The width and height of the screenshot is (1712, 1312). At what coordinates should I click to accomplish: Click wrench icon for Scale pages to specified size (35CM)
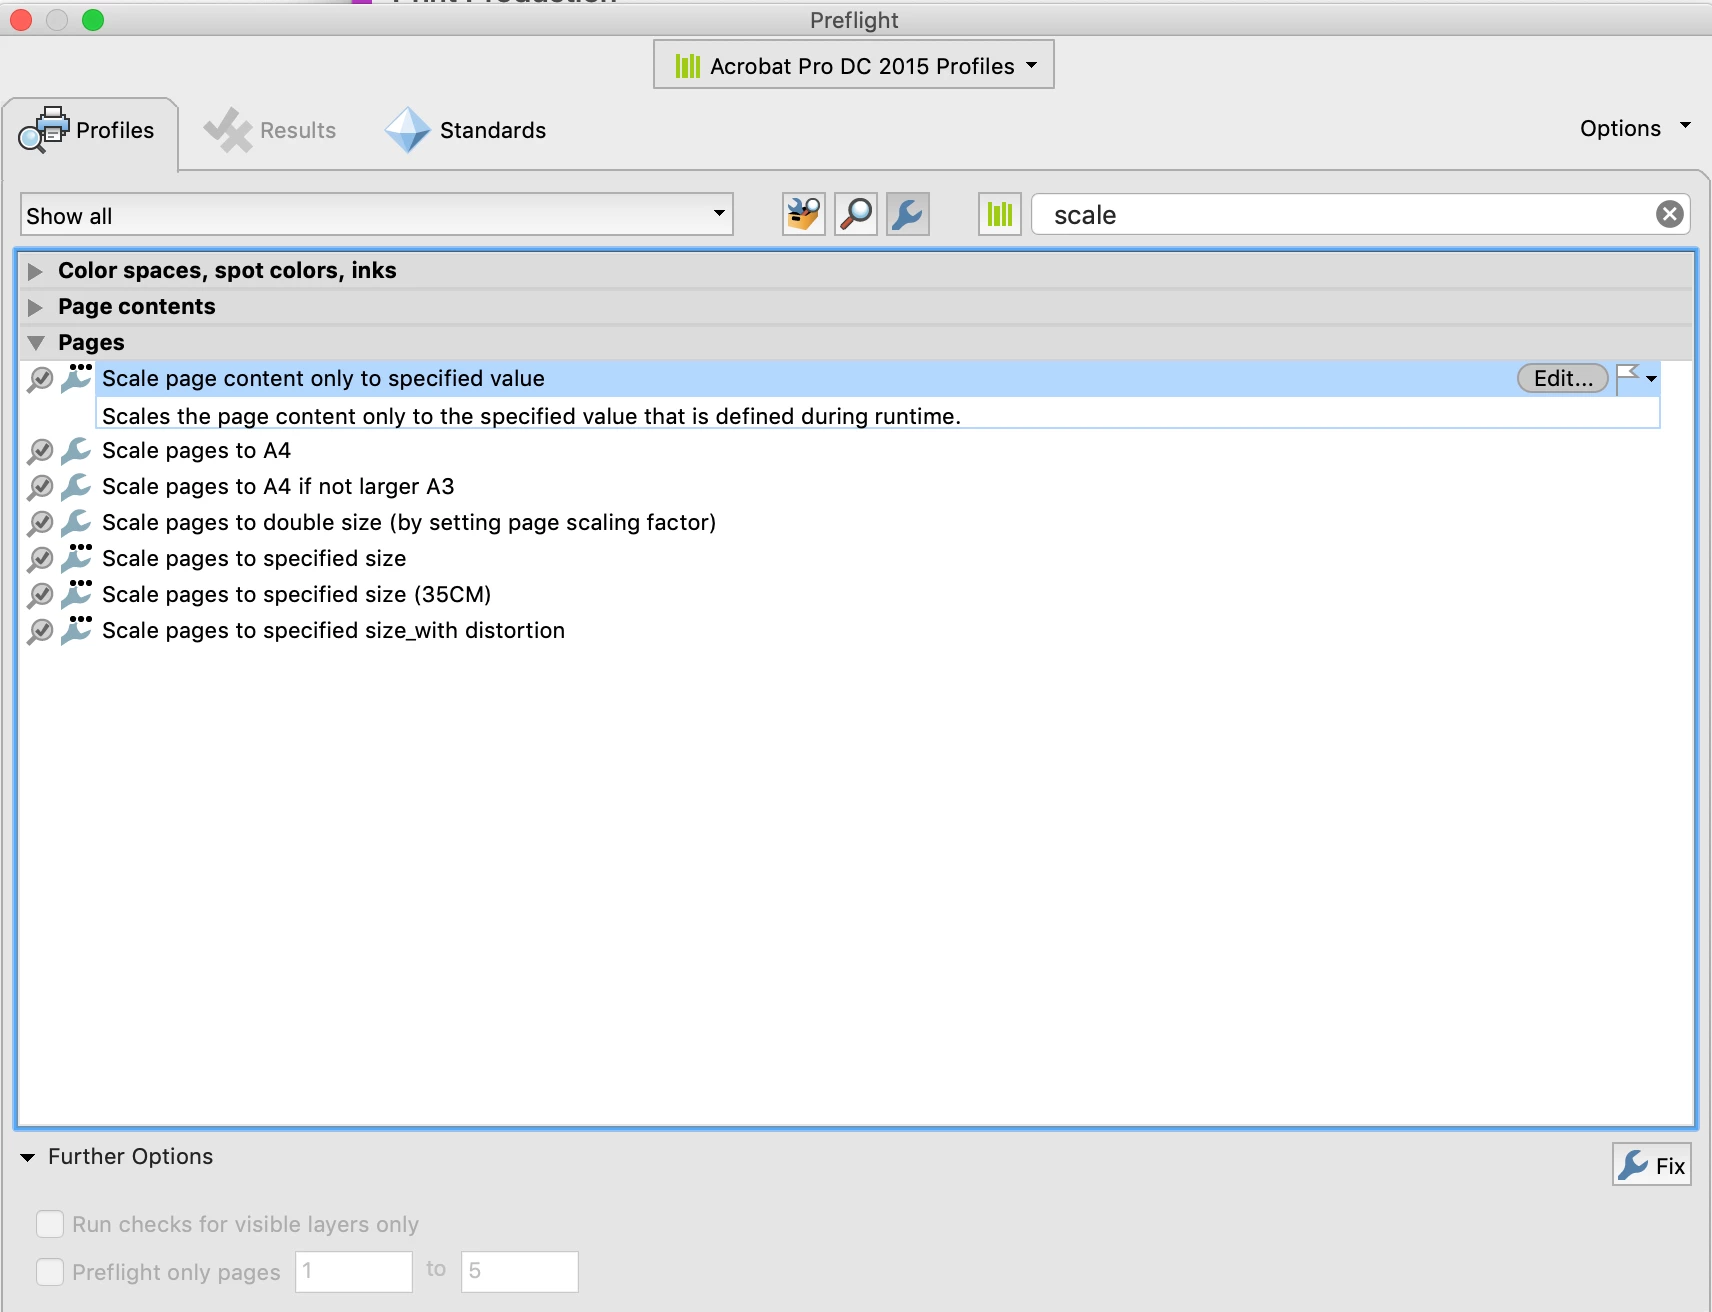tap(76, 595)
